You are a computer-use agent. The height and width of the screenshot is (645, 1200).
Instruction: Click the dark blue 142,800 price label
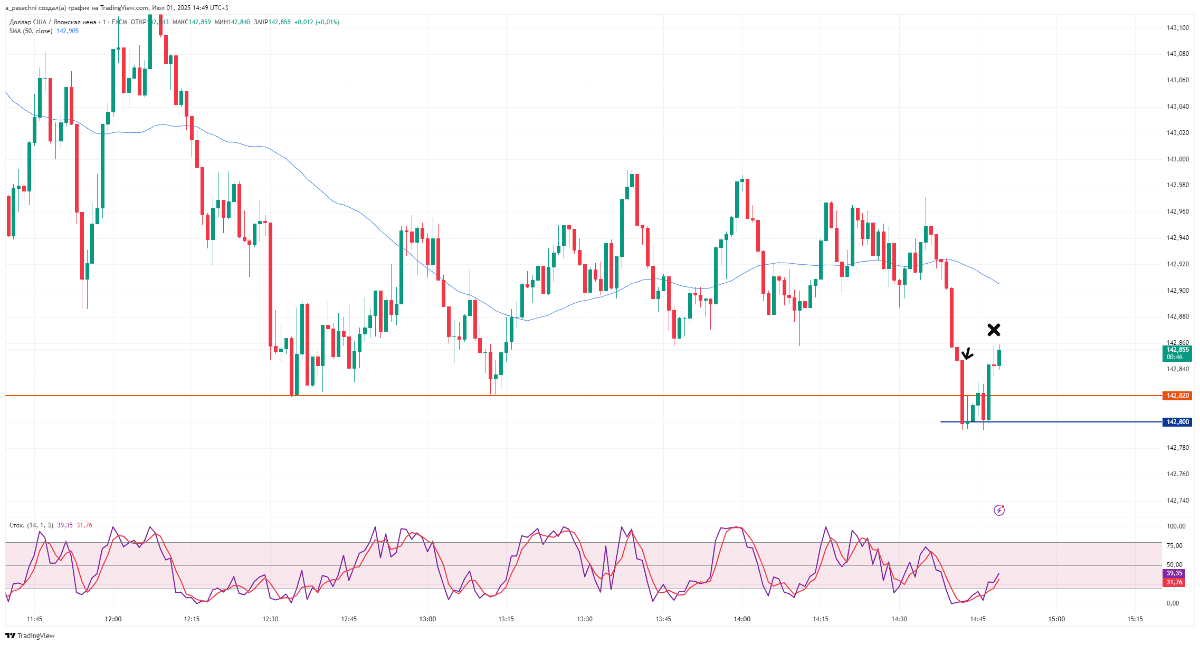[1176, 422]
